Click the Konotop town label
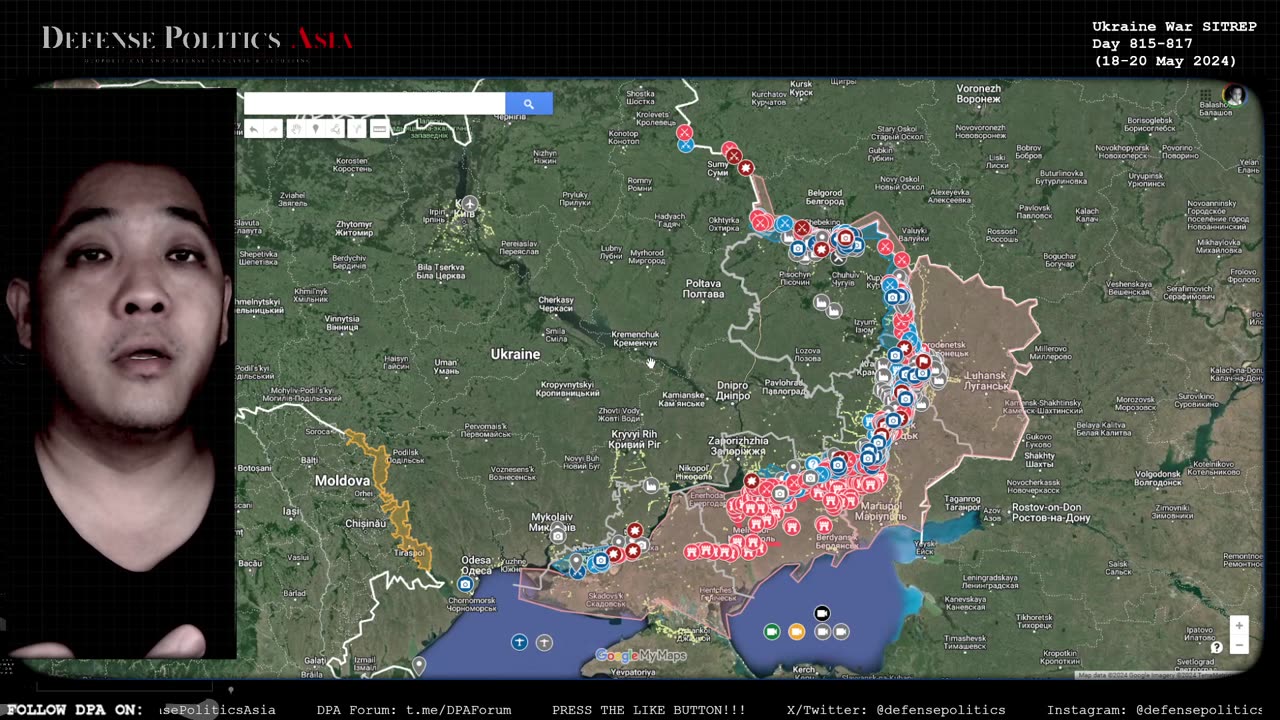Image resolution: width=1280 pixels, height=720 pixels. click(x=623, y=138)
